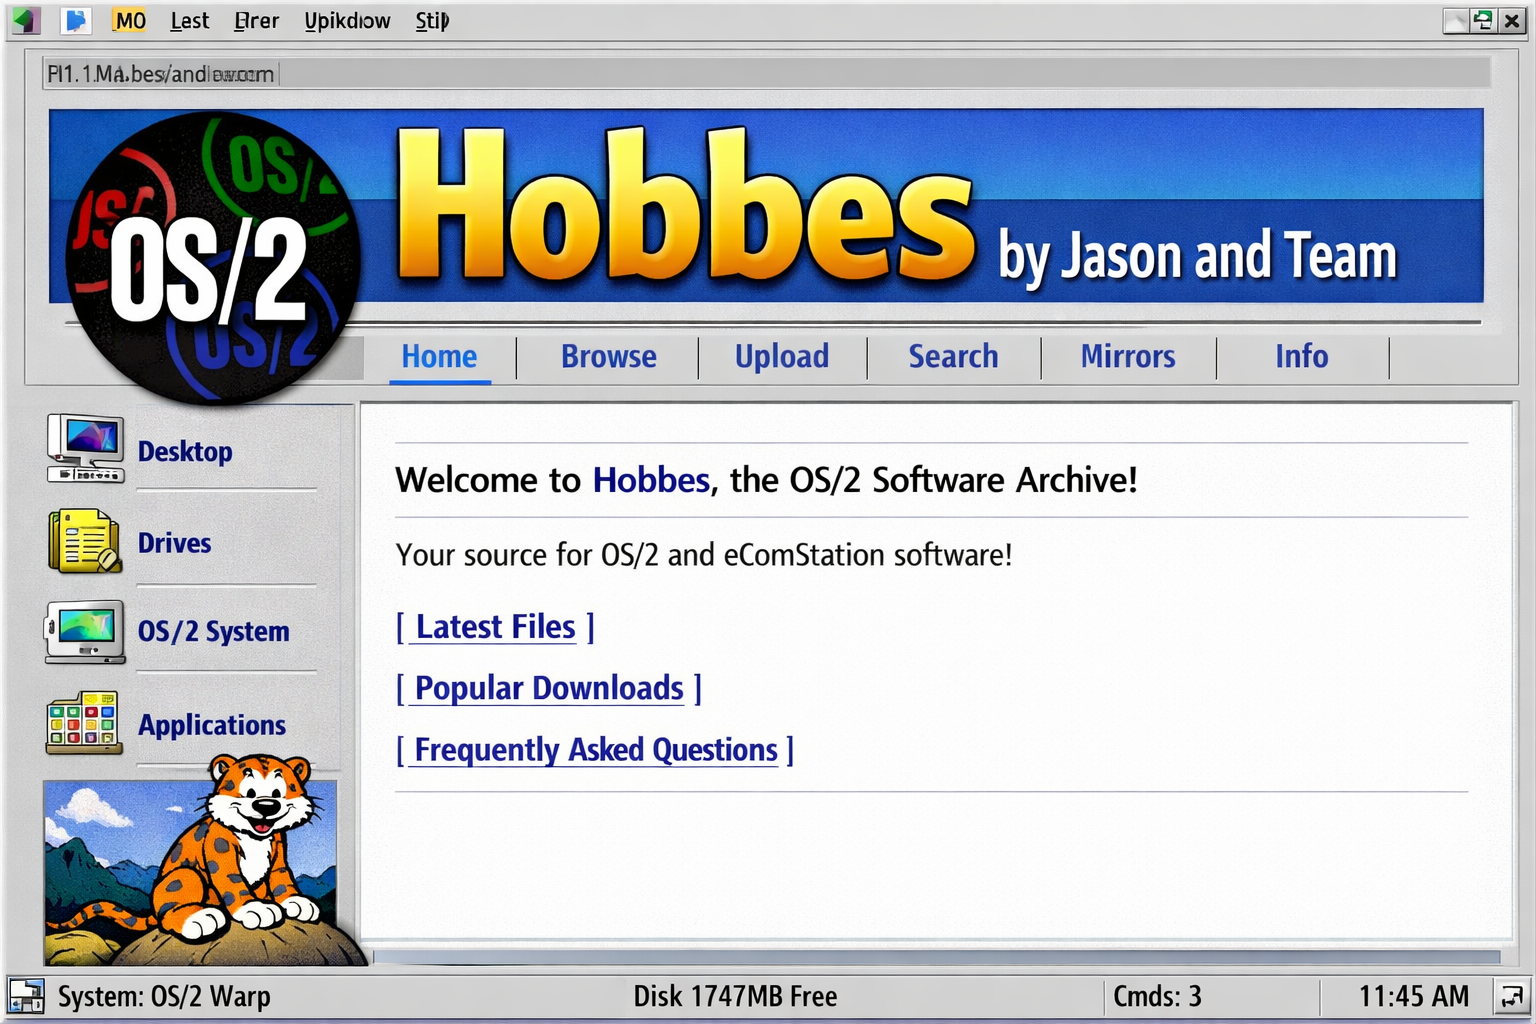Switch to the Mirrors tab
The width and height of the screenshot is (1536, 1024).
[x=1128, y=357]
